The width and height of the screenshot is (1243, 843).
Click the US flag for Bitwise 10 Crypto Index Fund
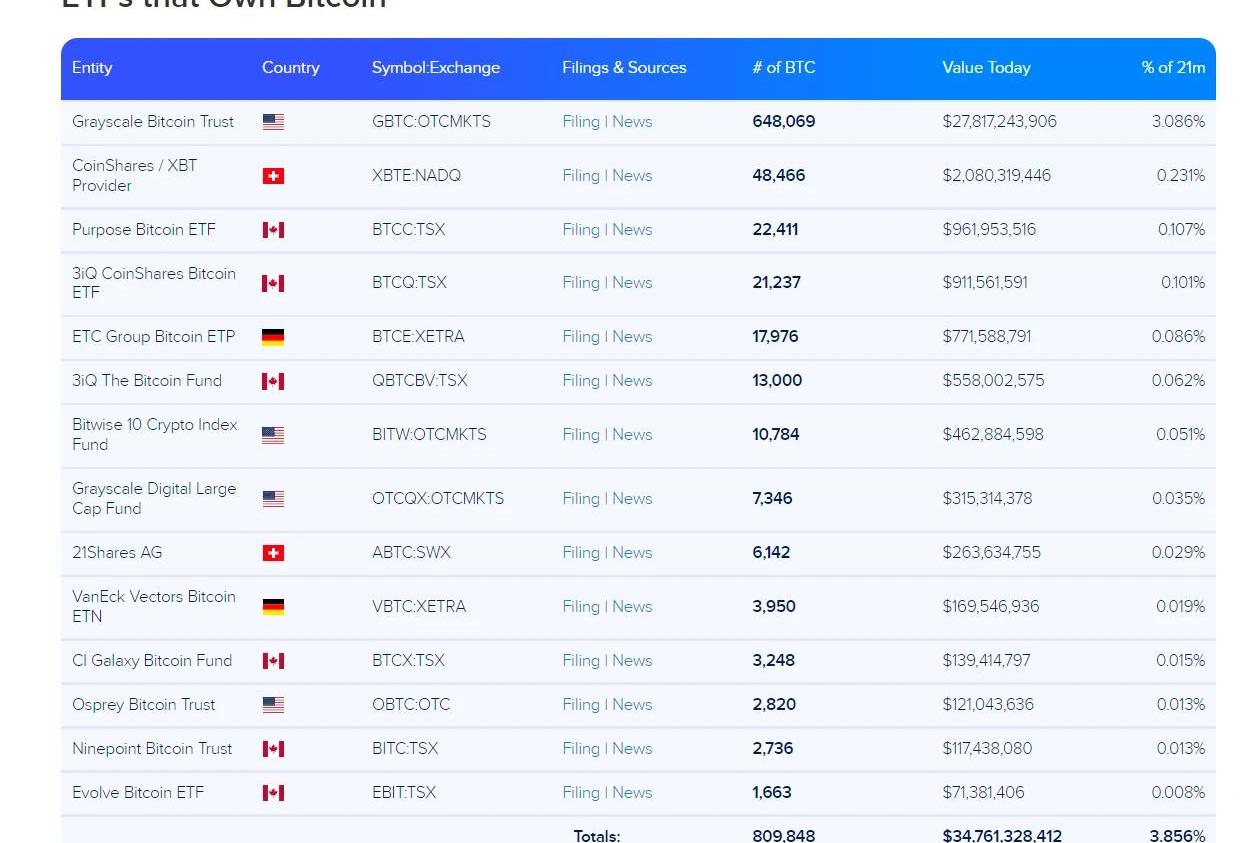273,435
